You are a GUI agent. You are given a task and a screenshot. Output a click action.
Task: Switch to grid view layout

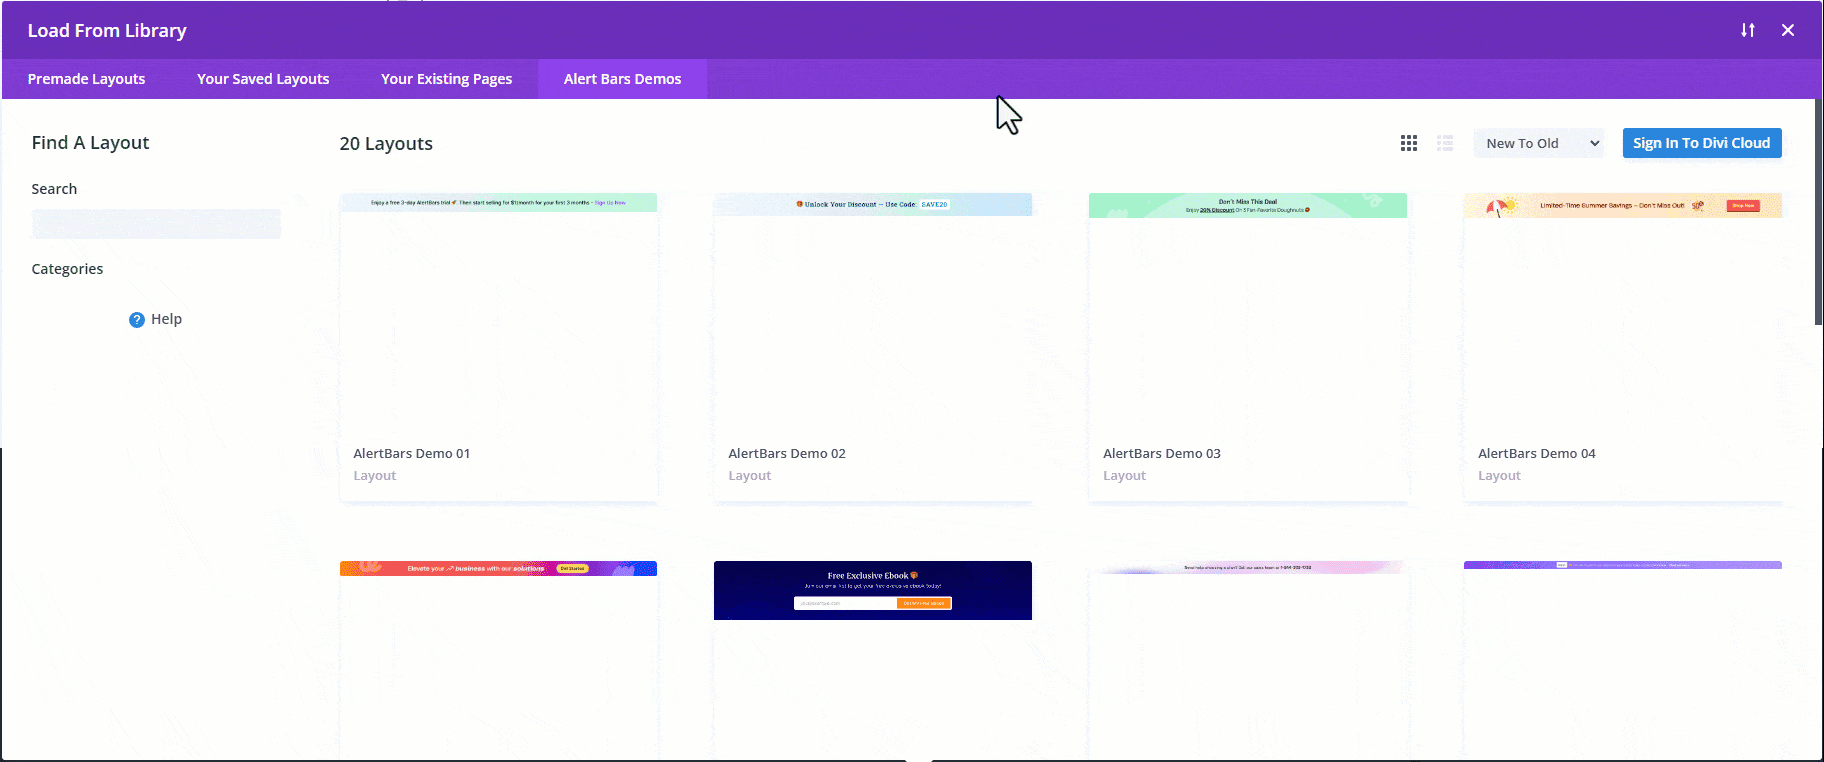1408,143
